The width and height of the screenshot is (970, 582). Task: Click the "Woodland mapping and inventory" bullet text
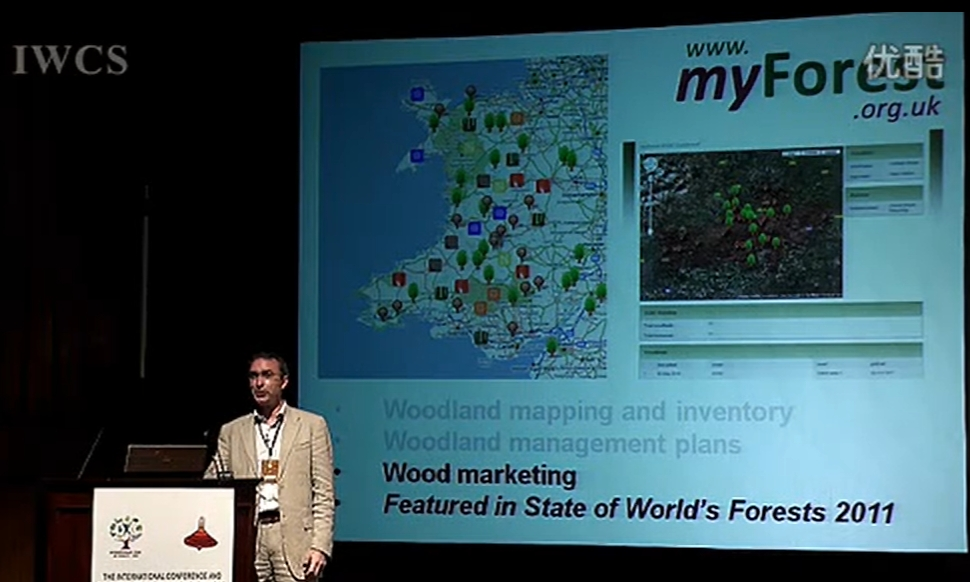(x=588, y=411)
